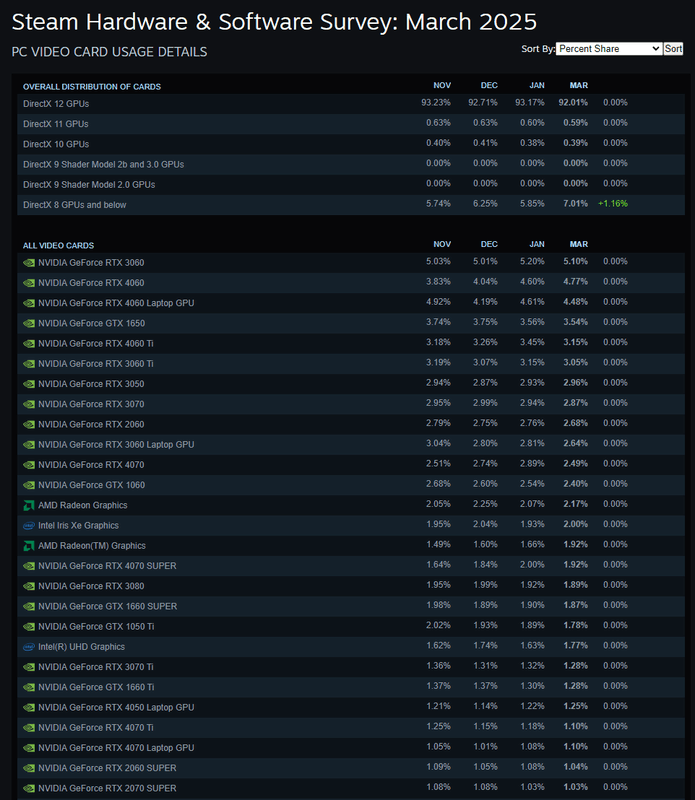Click NVIDIA logo beside GeForce RTX 2060
Viewport: 695px width, 800px height.
[29, 424]
